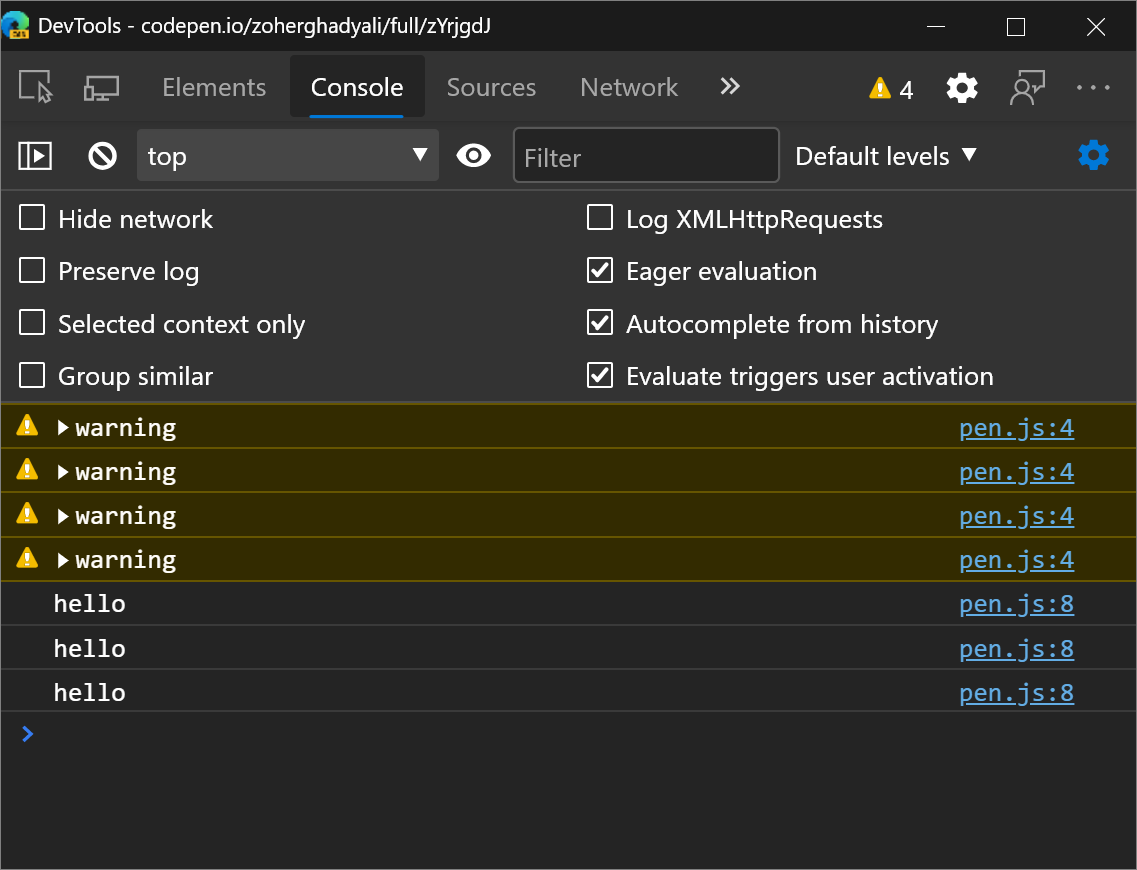The height and width of the screenshot is (870, 1137).
Task: Click the DevTools app icon in title bar
Action: (15, 25)
